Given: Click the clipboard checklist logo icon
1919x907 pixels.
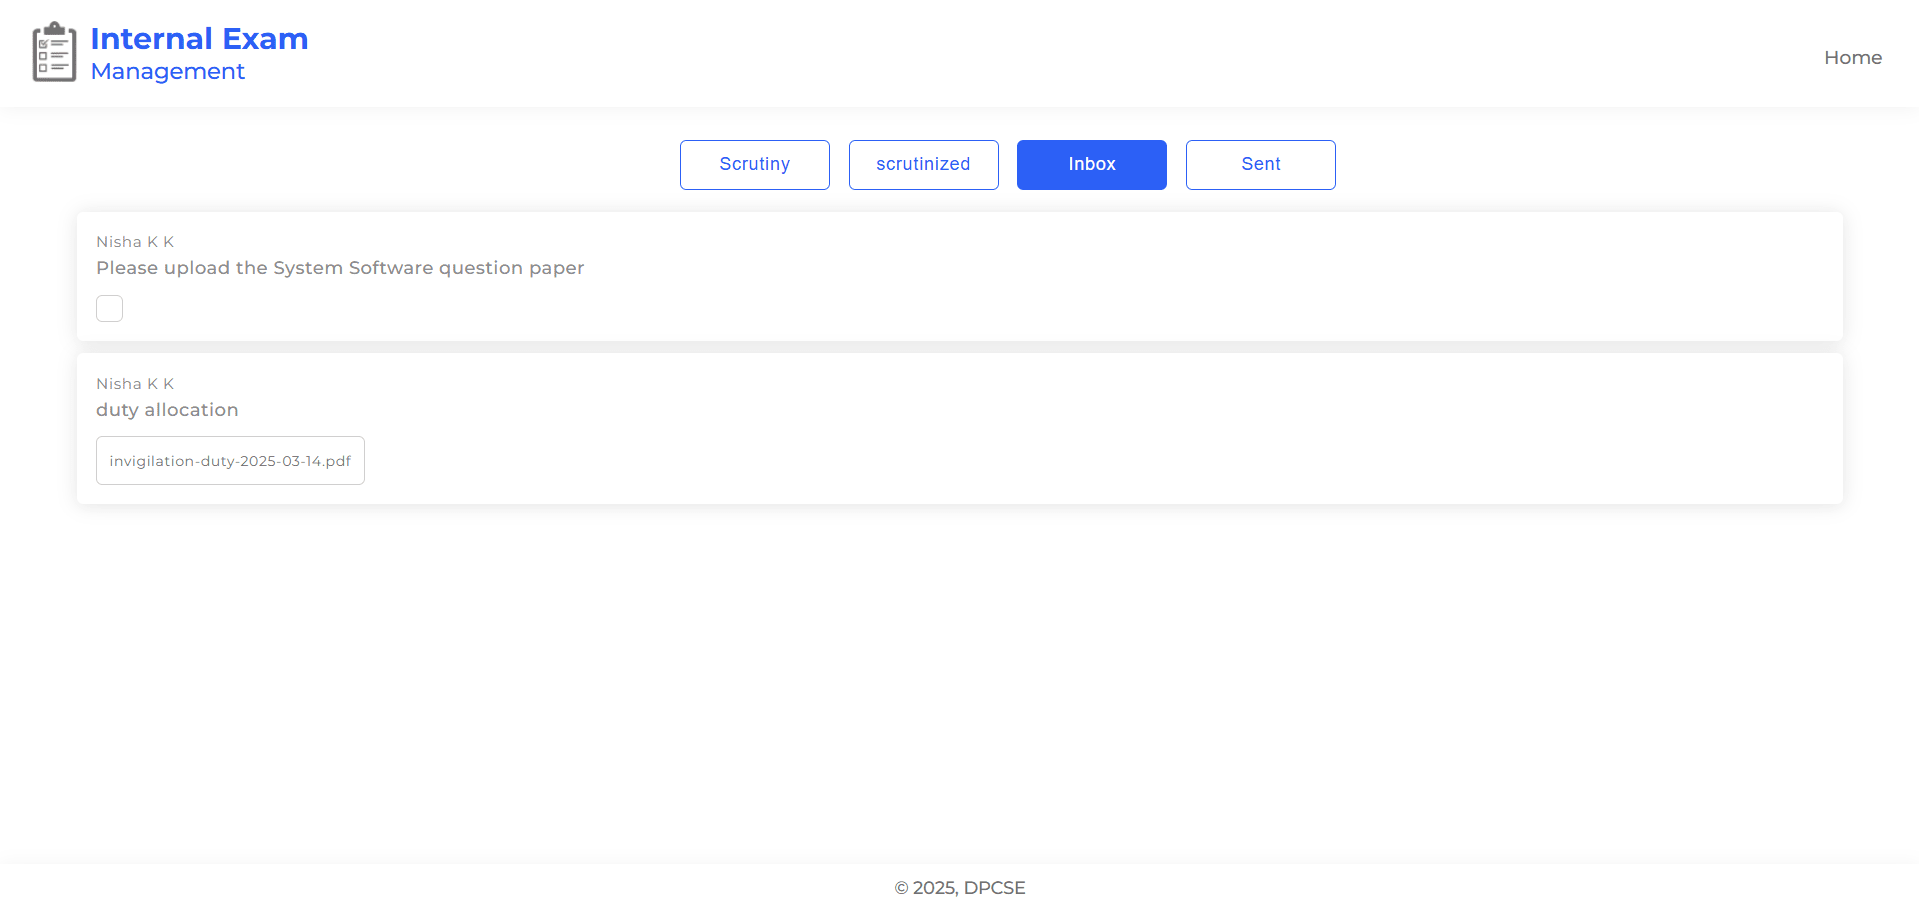Looking at the screenshot, I should [54, 53].
